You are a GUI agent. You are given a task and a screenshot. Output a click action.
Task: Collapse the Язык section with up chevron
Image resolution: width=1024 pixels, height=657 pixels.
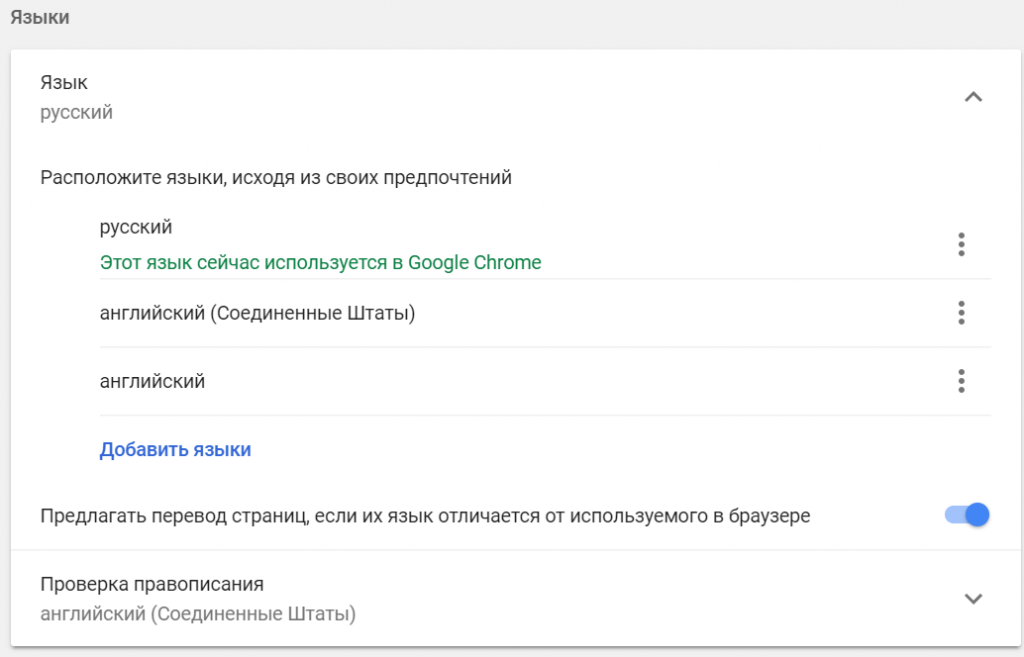tap(973, 97)
